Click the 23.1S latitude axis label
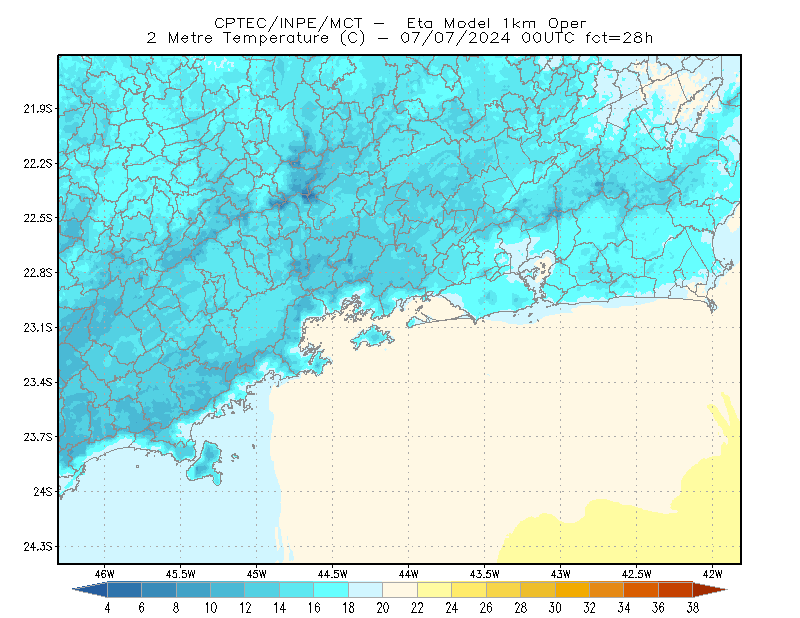This screenshot has width=800, height=618. coord(38,327)
